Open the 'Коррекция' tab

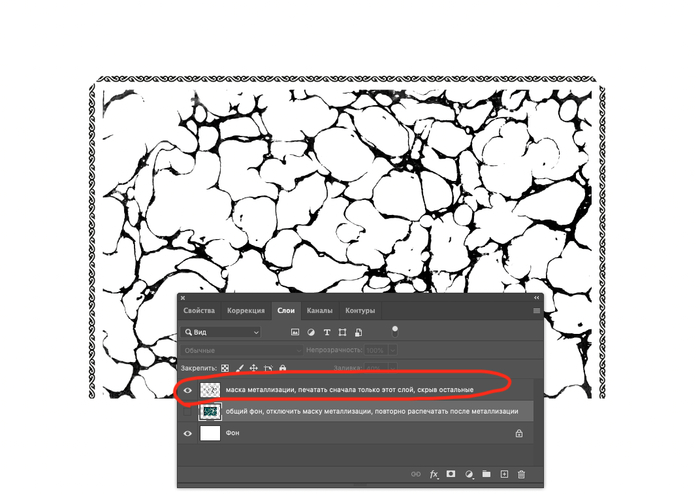click(246, 311)
